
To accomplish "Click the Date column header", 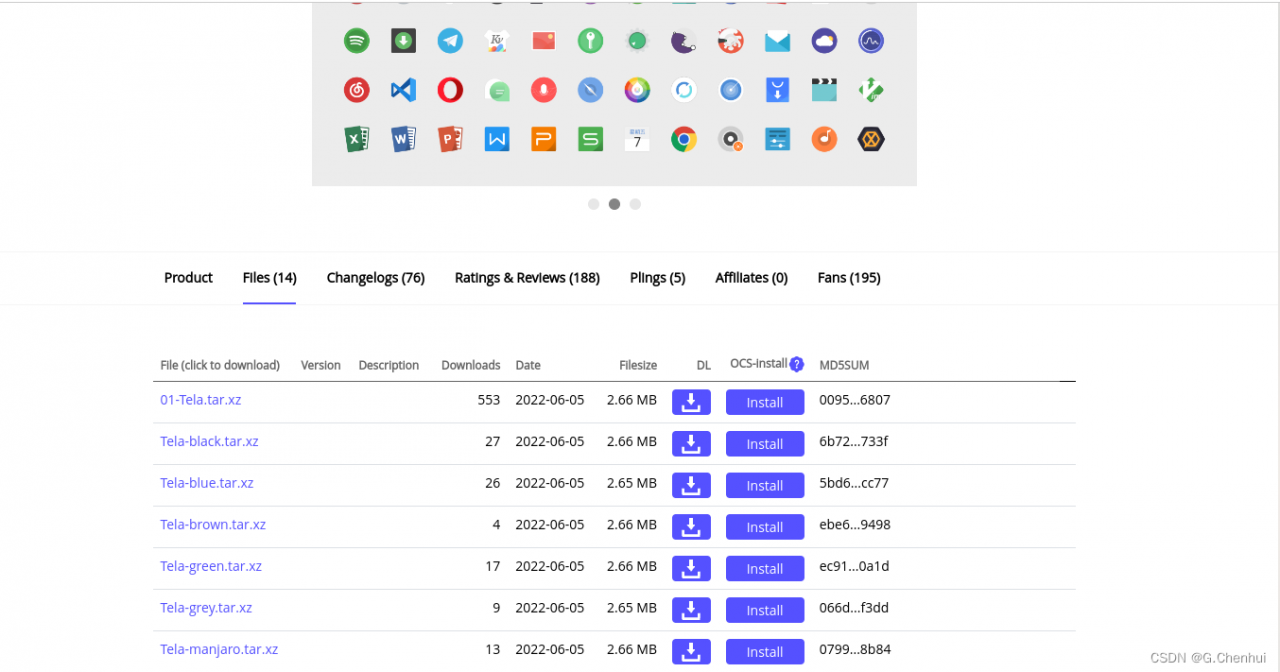I will pos(528,365).
